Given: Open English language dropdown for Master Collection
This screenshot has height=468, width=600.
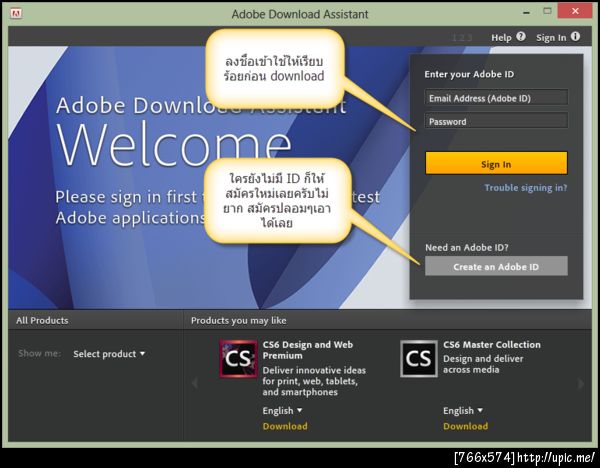Looking at the screenshot, I should pyautogui.click(x=463, y=411).
